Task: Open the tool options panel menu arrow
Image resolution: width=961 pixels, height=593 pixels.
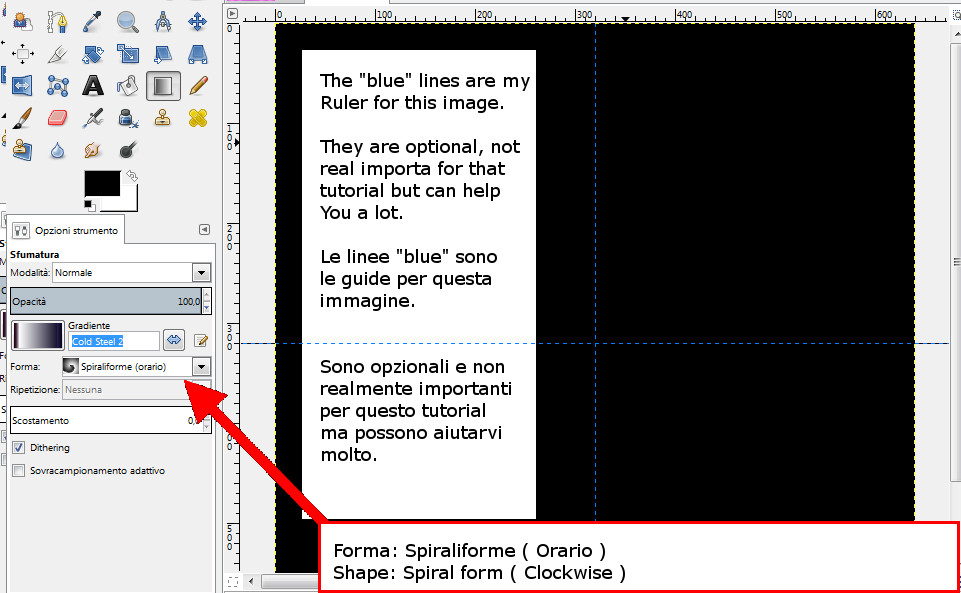Action: tap(204, 230)
